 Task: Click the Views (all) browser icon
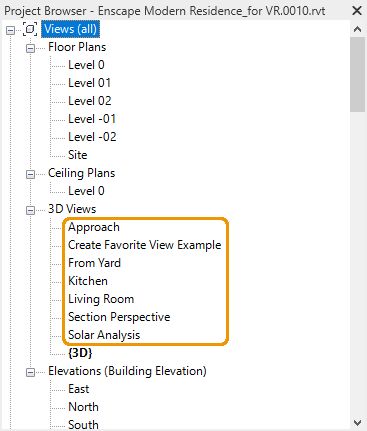point(30,29)
